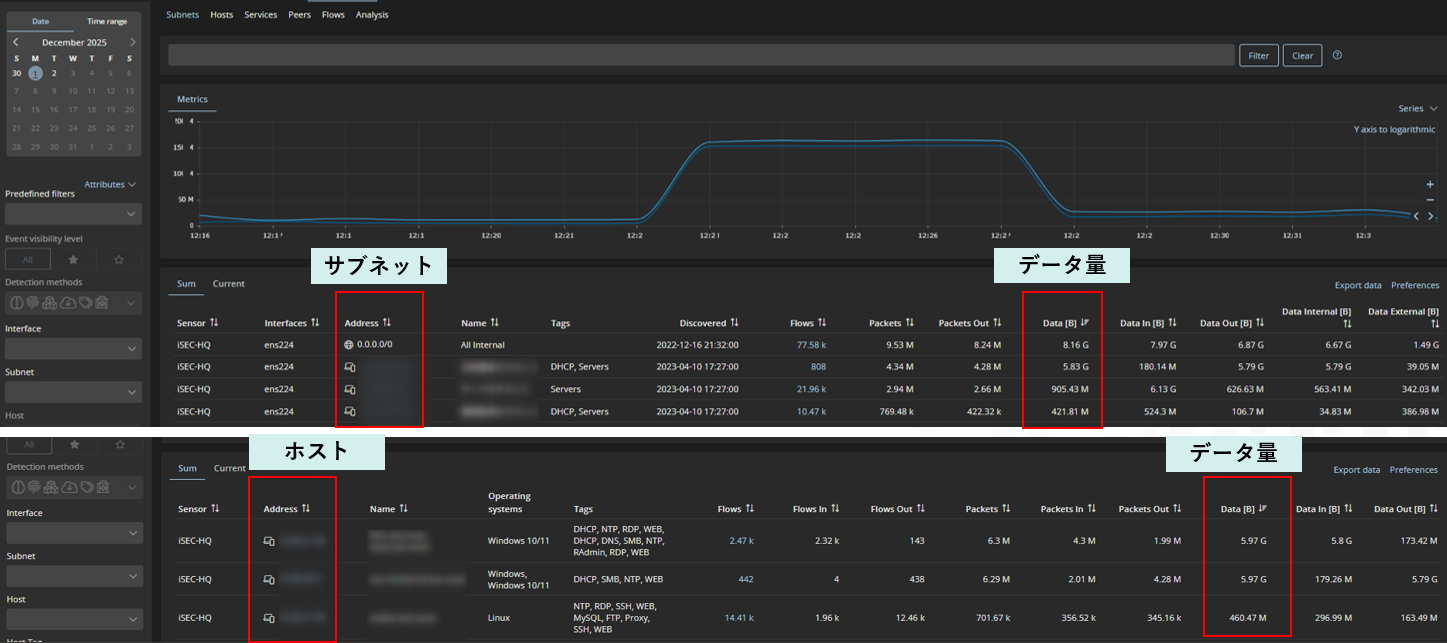Image resolution: width=1447 pixels, height=643 pixels.
Task: Click the Filter button
Action: pyautogui.click(x=1258, y=56)
